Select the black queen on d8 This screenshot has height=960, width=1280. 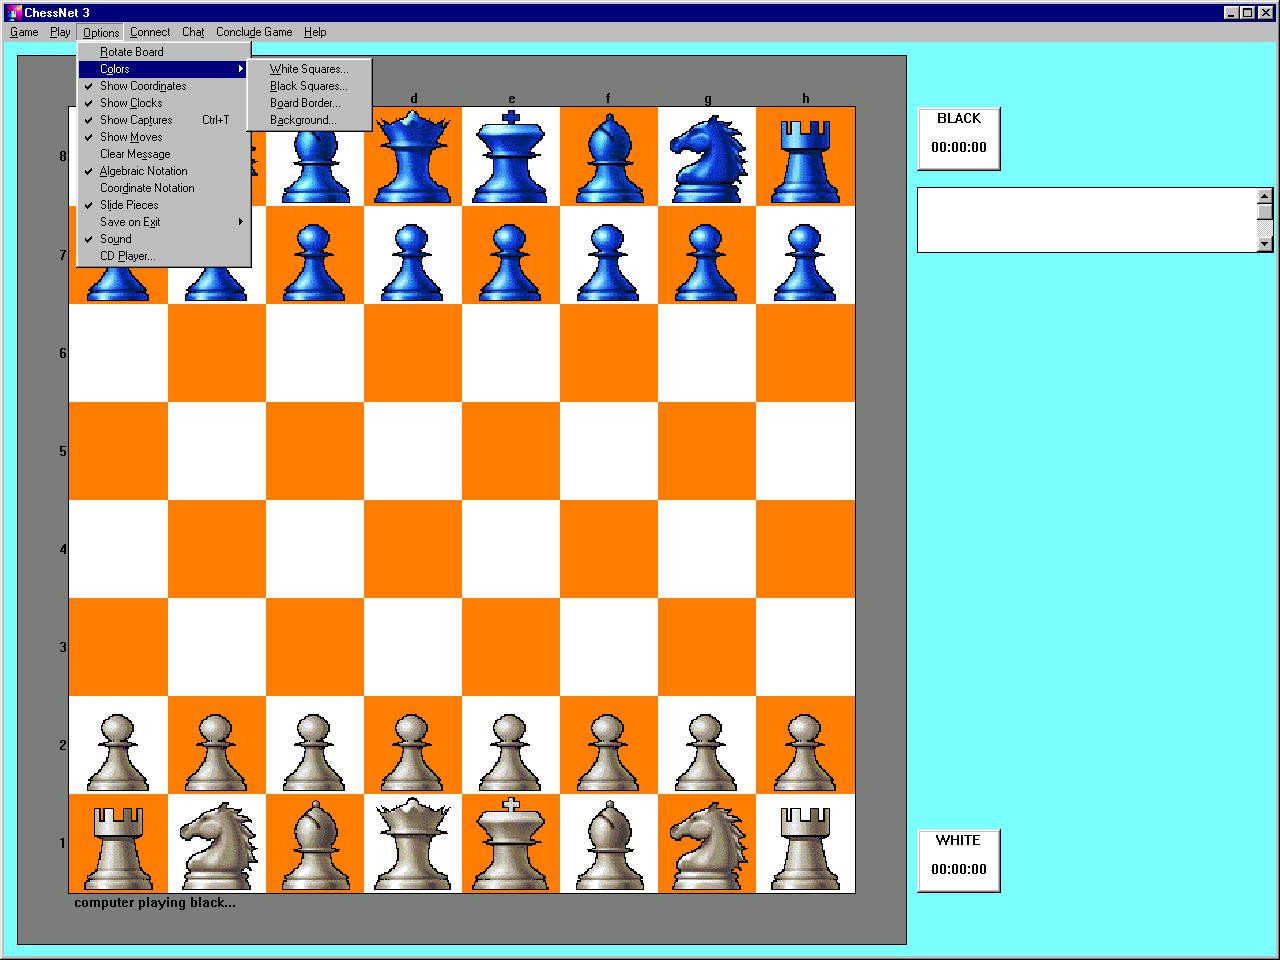coord(413,156)
